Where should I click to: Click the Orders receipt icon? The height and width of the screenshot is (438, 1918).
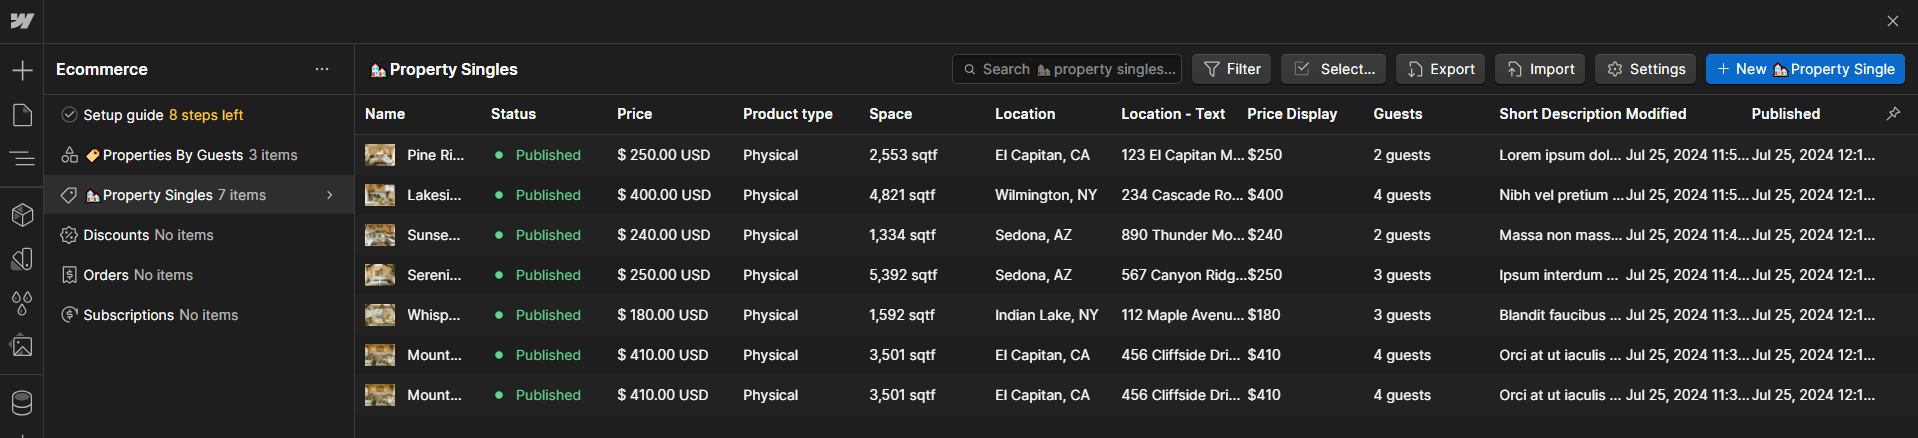pos(69,275)
